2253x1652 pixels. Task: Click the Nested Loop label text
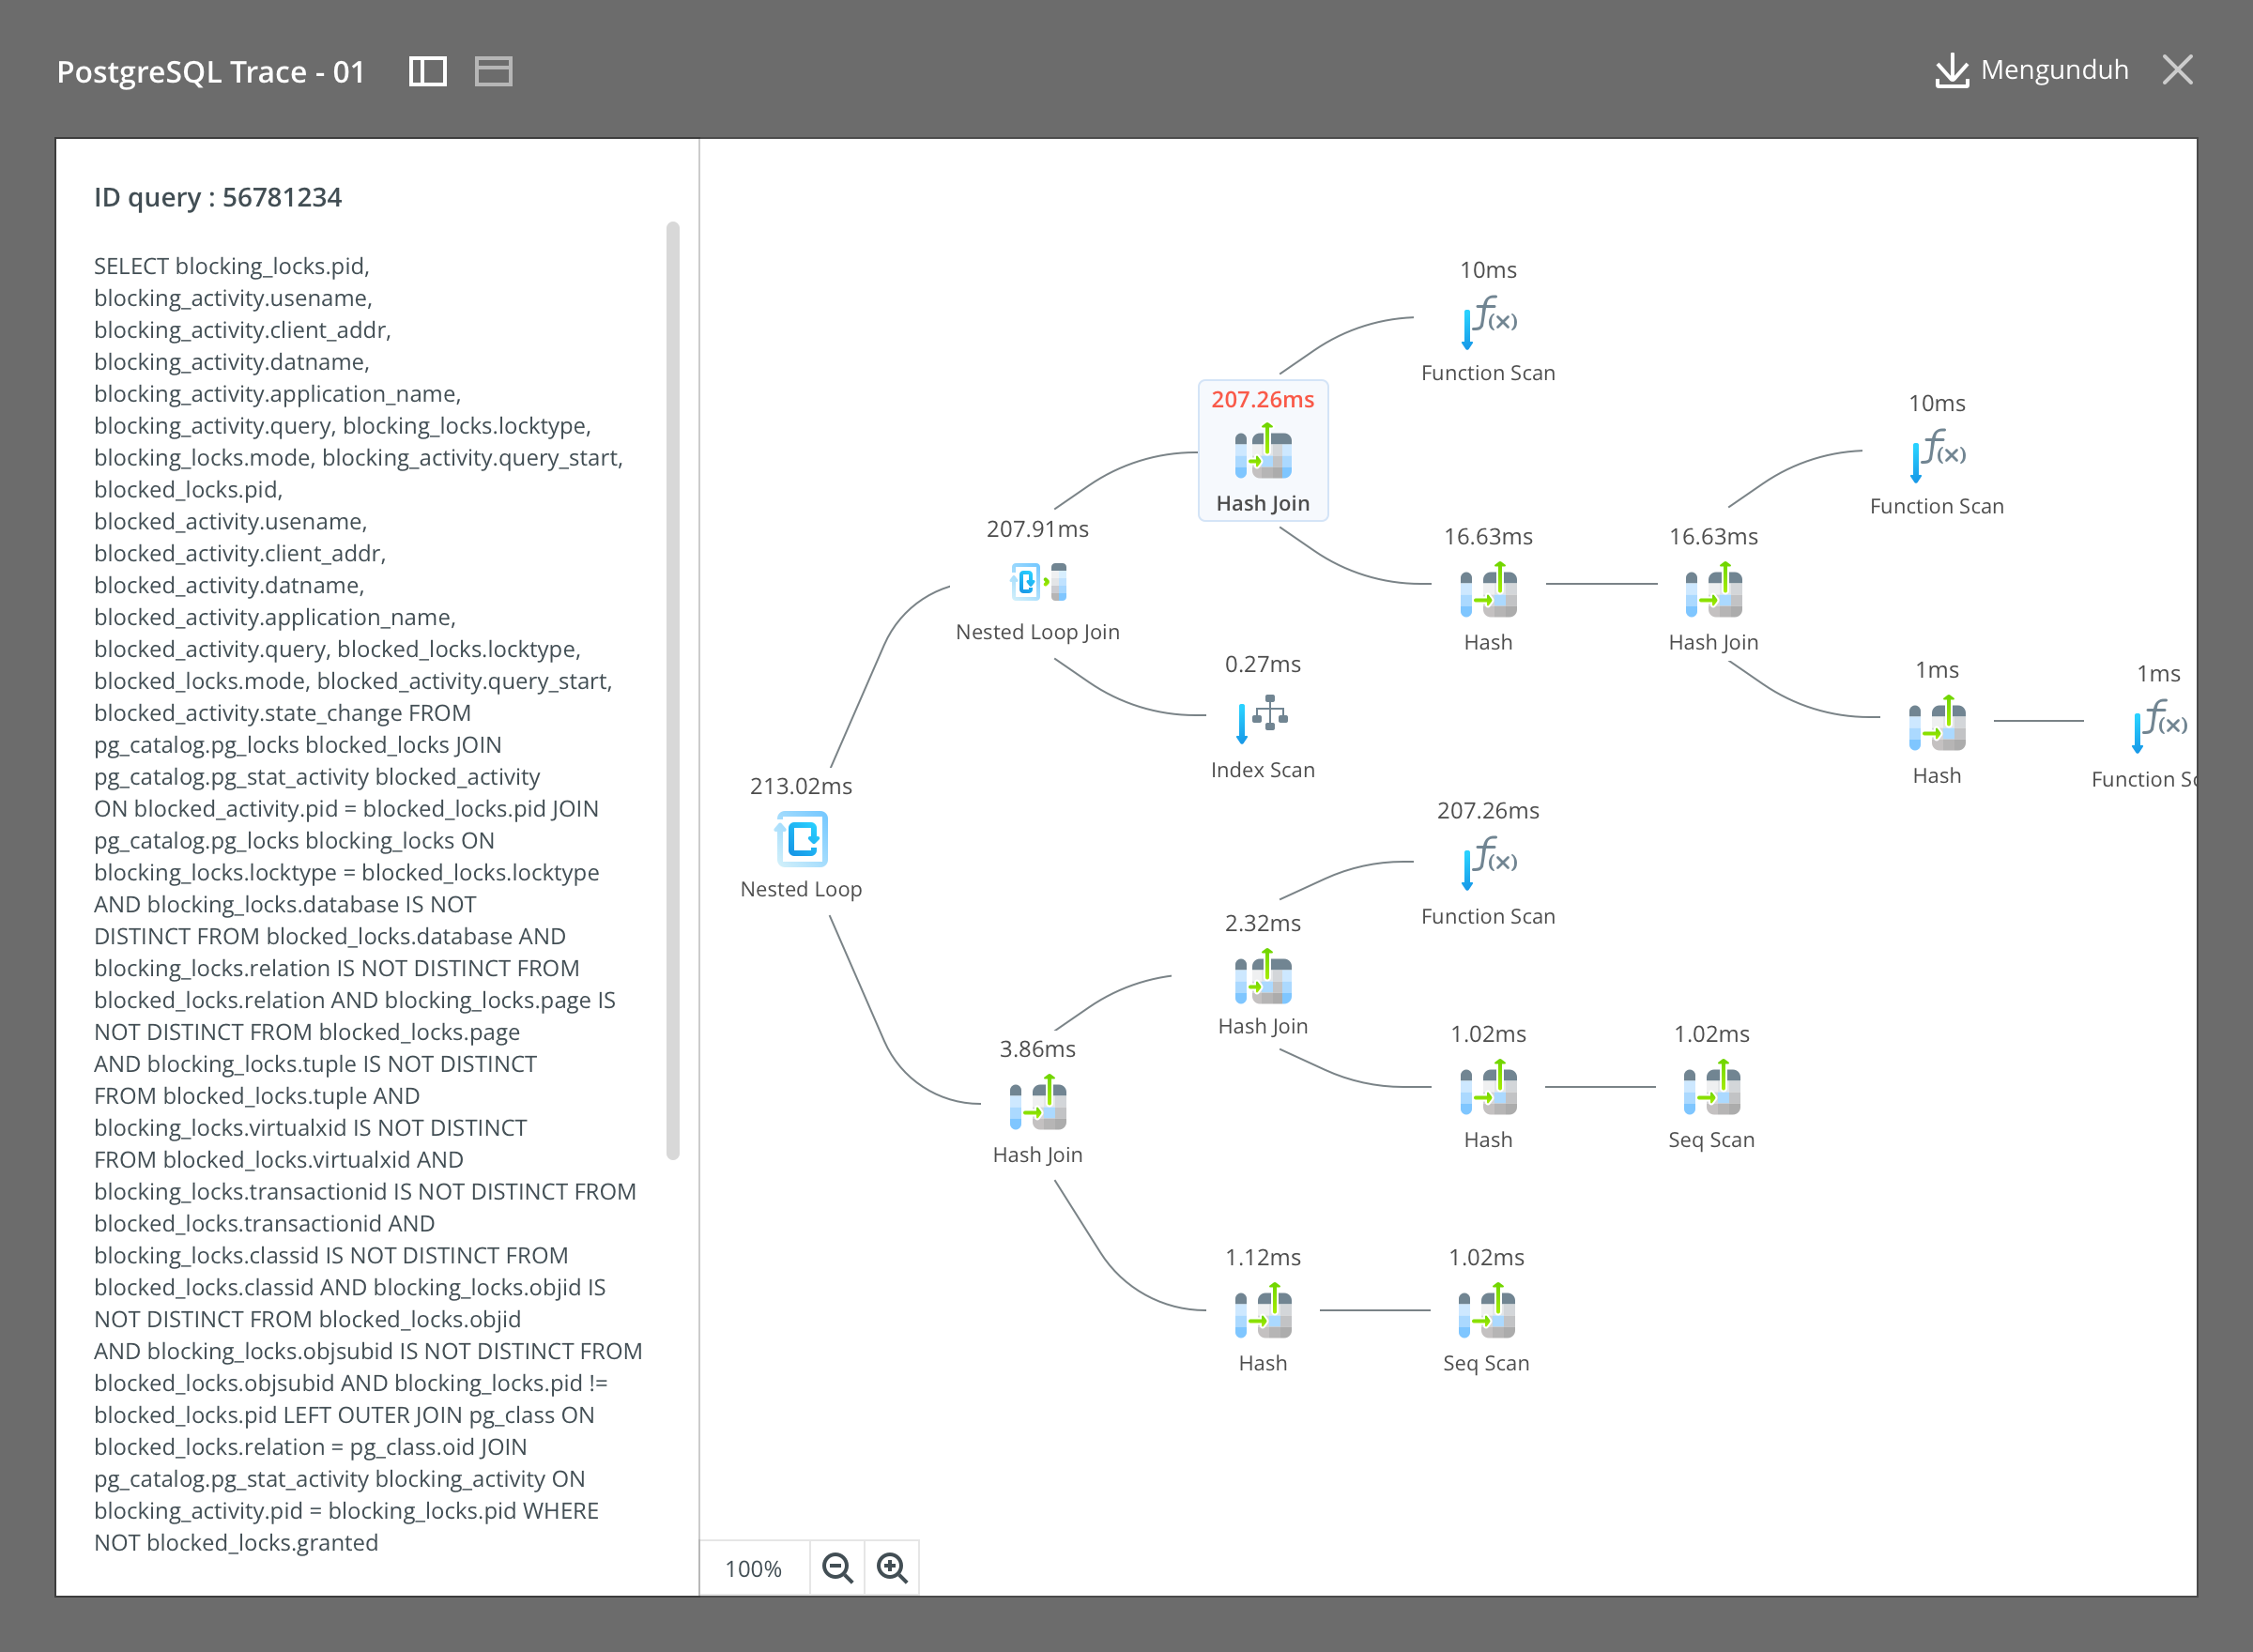[801, 889]
